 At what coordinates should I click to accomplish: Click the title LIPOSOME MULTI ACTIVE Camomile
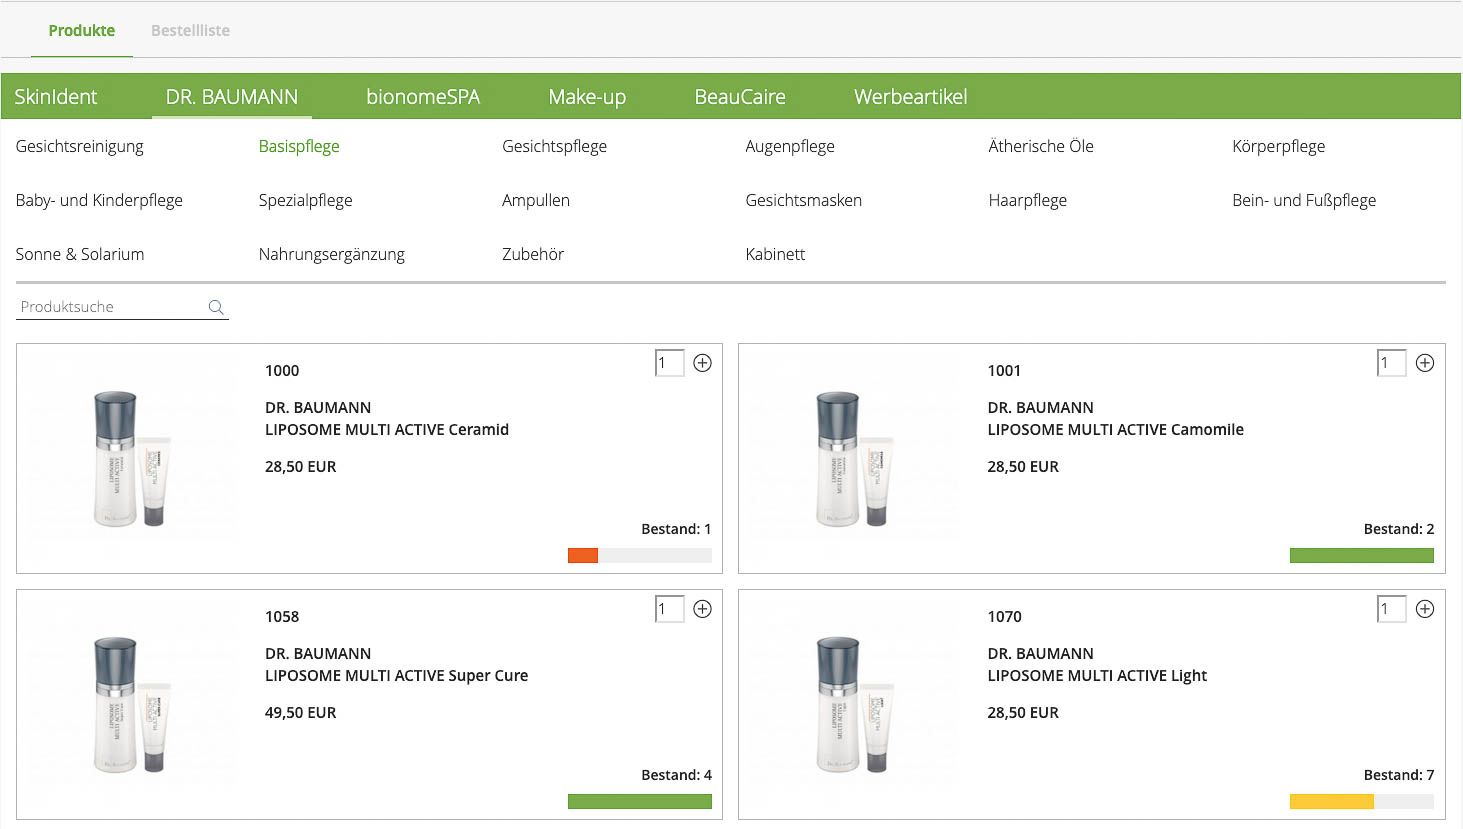point(1116,430)
